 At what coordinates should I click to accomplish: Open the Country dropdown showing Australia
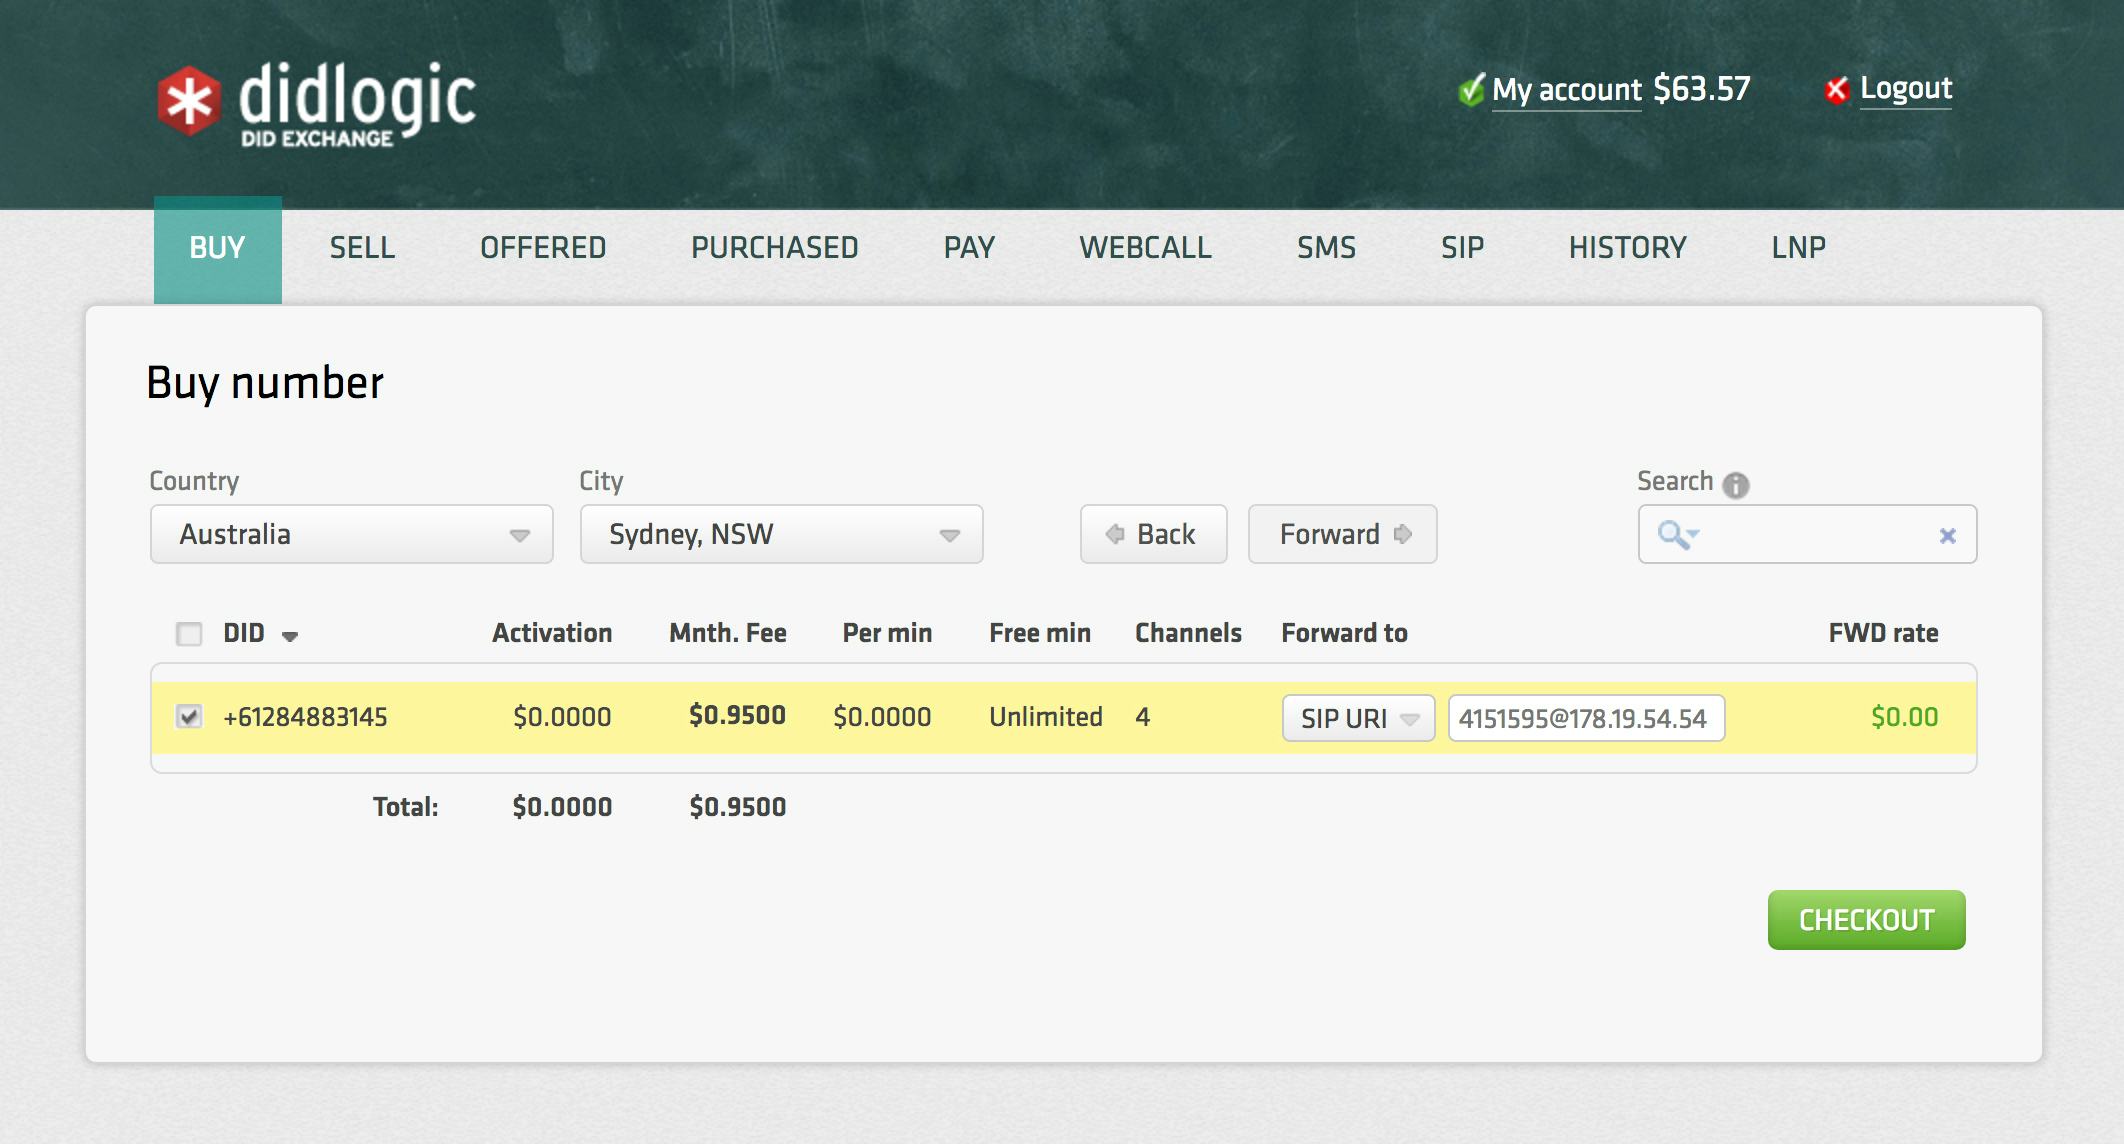351,534
